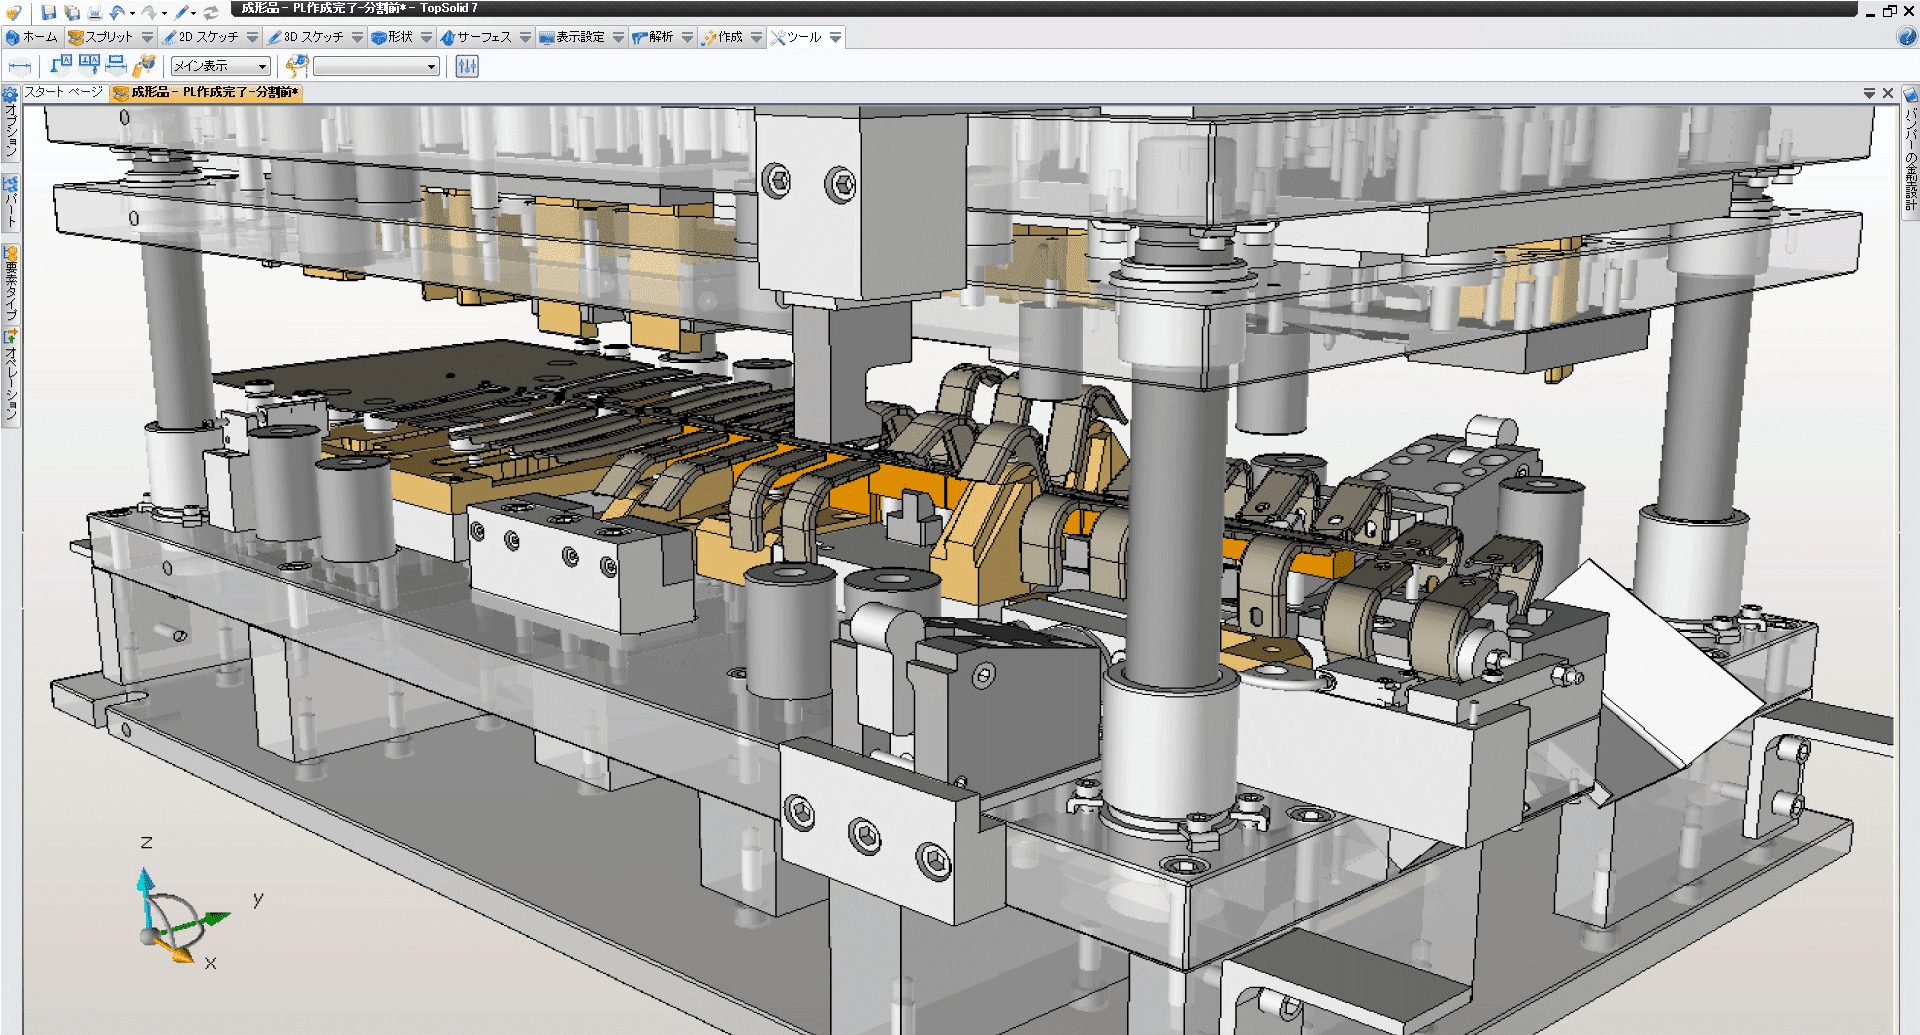The width and height of the screenshot is (1920, 1035).
Task: Click the dimension measurement tool icon
Action: tap(19, 67)
